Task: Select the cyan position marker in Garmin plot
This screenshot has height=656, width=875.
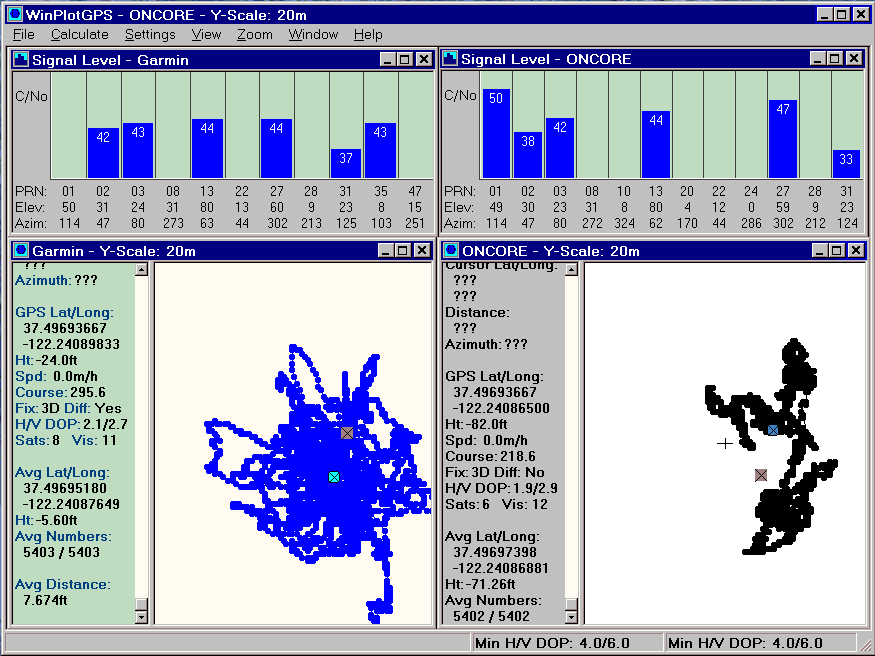Action: [334, 477]
